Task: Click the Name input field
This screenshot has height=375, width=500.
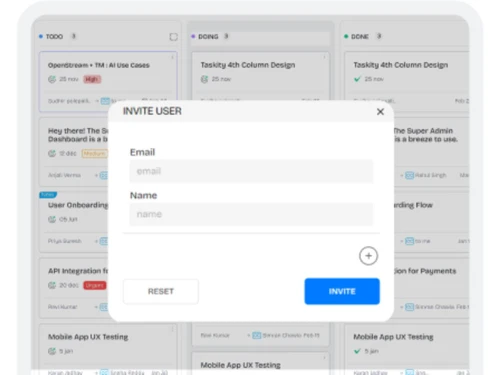Action: pos(251,214)
